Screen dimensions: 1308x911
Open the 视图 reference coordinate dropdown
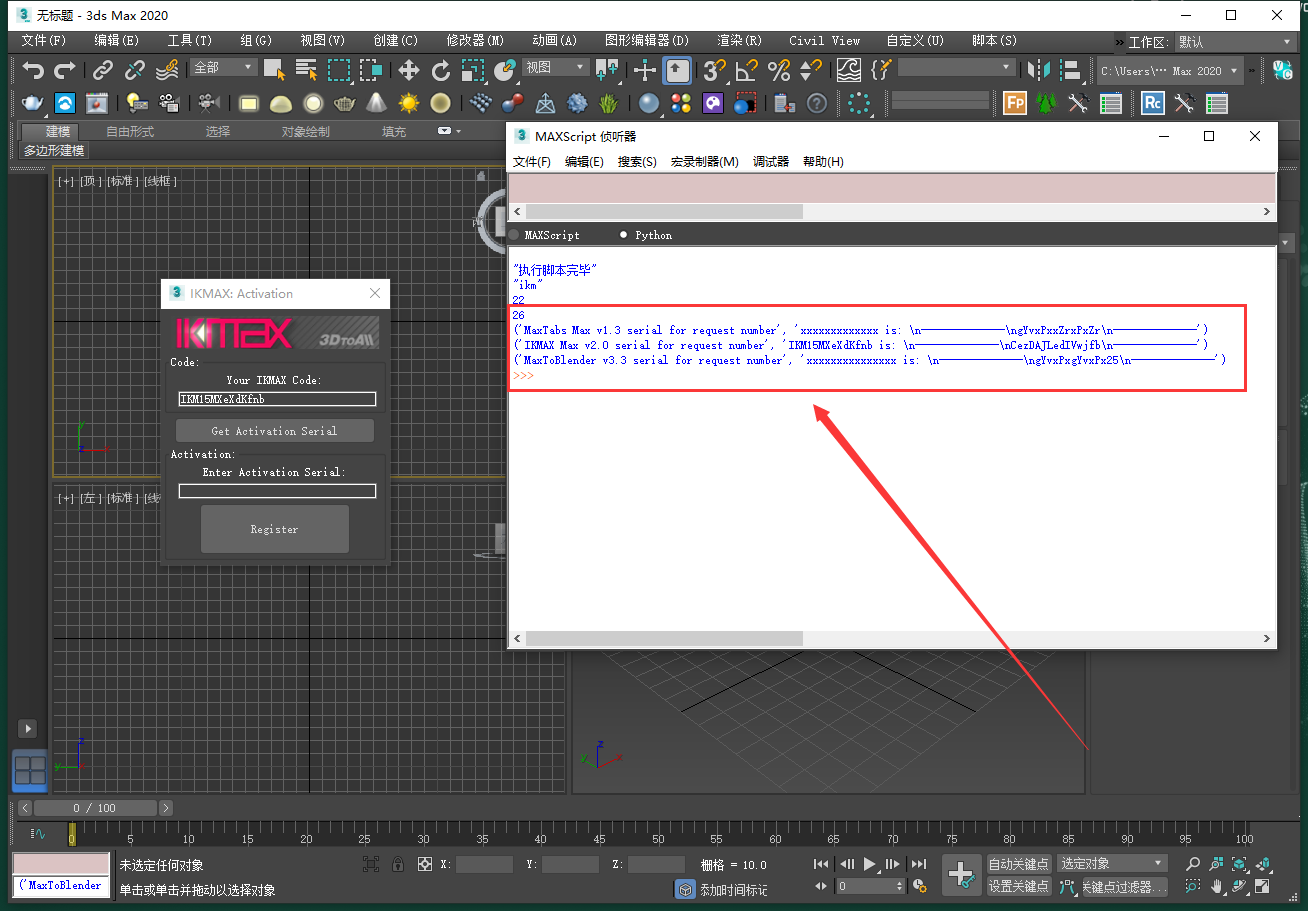pos(556,67)
